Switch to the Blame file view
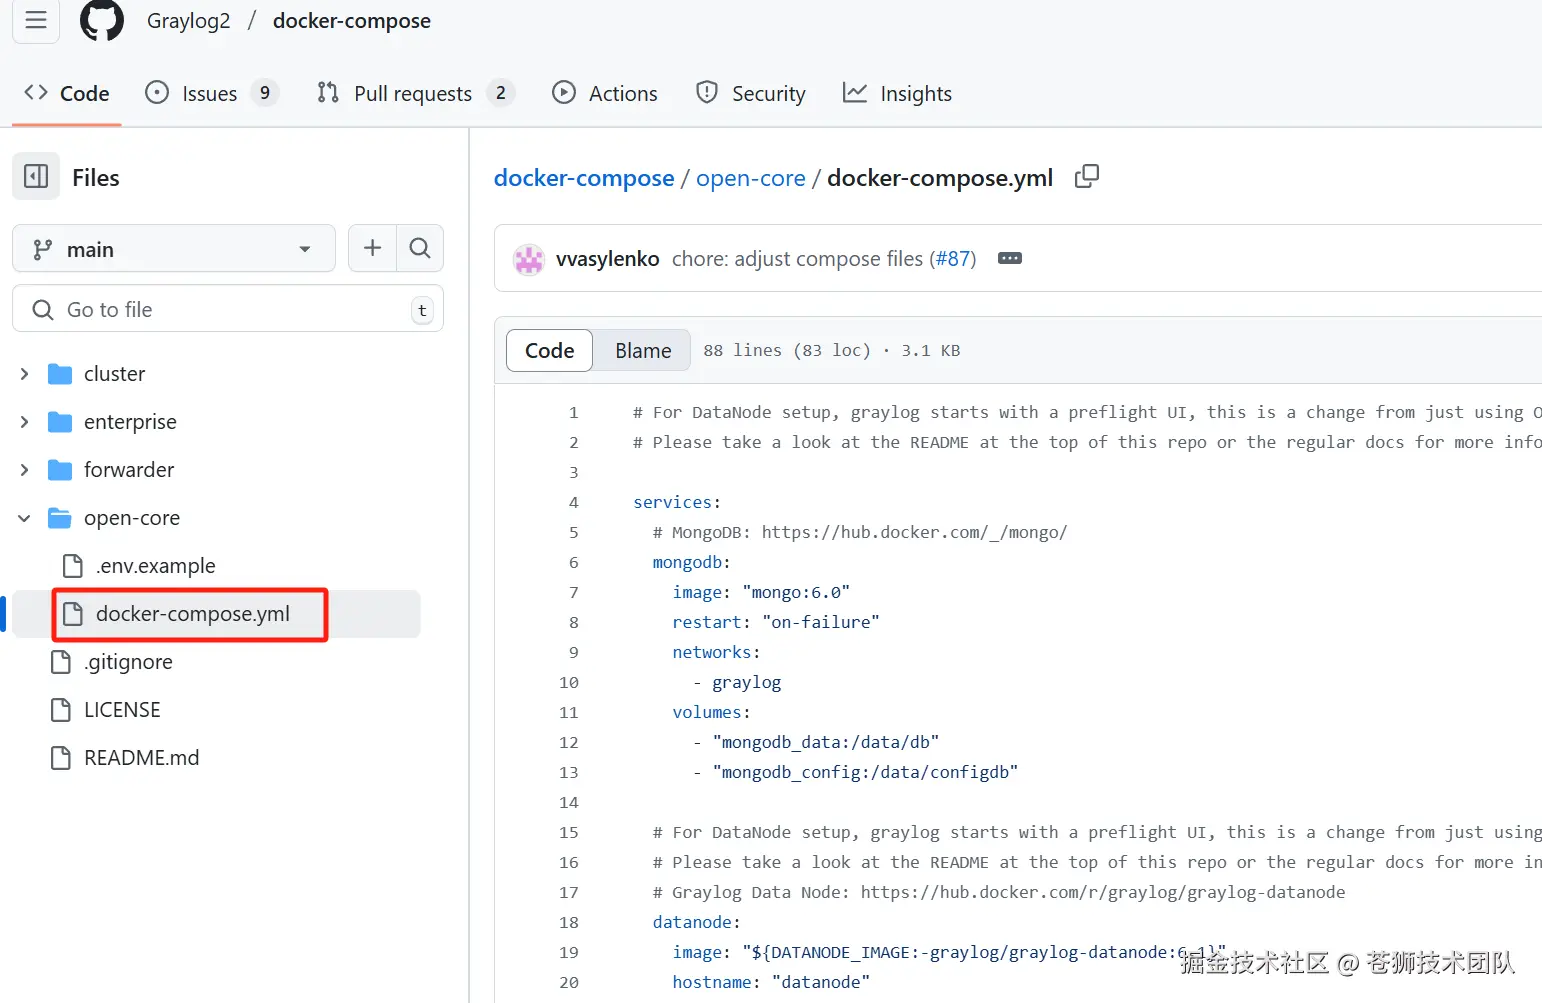1542x1003 pixels. [643, 350]
